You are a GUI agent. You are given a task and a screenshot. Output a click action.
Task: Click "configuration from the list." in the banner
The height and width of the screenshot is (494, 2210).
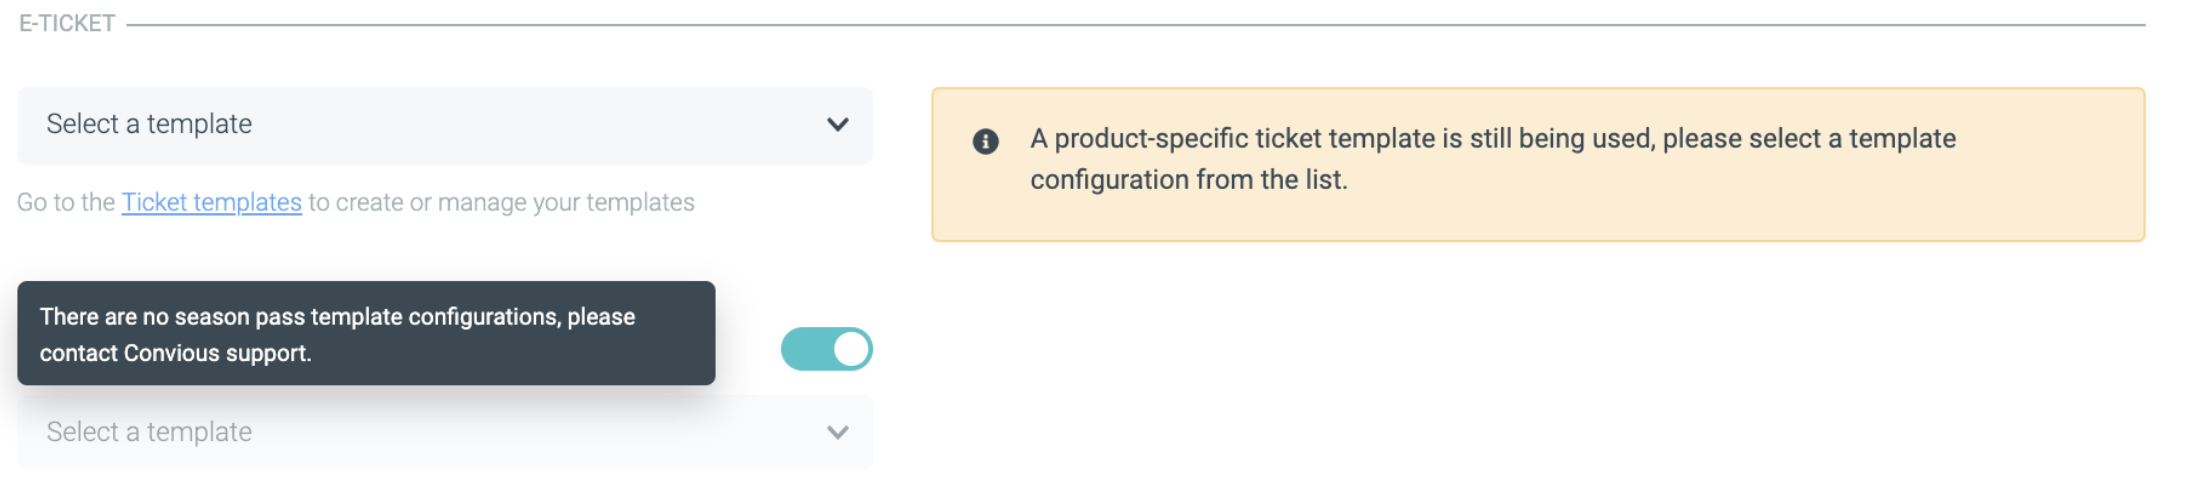click(x=1188, y=180)
